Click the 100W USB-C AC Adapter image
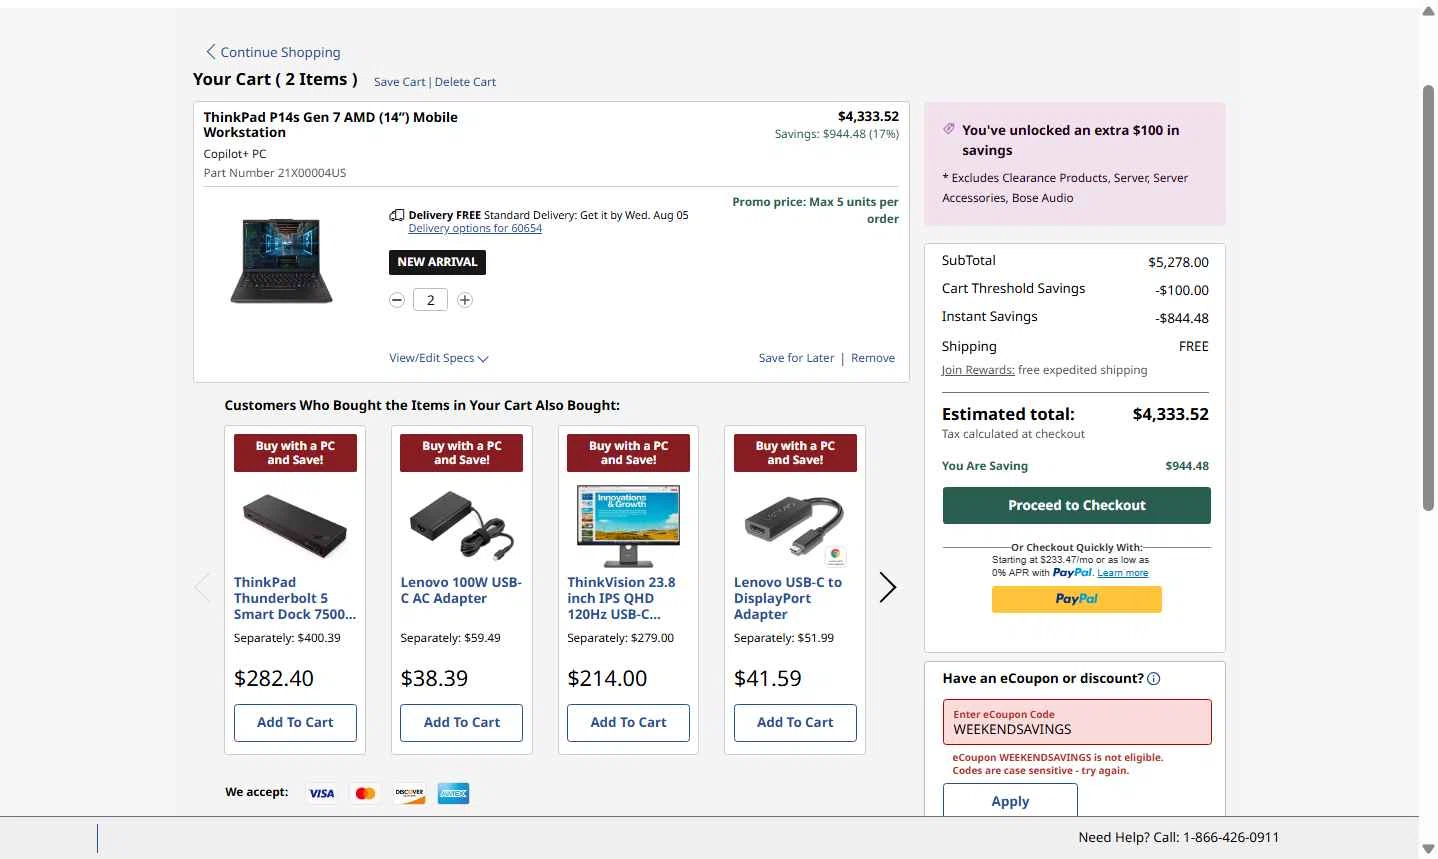Viewport: 1438px width, 859px height. tap(462, 525)
